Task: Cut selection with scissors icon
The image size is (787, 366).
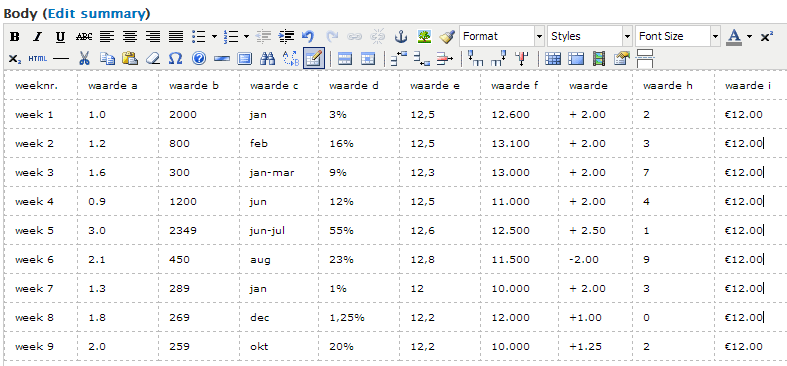Action: 84,59
